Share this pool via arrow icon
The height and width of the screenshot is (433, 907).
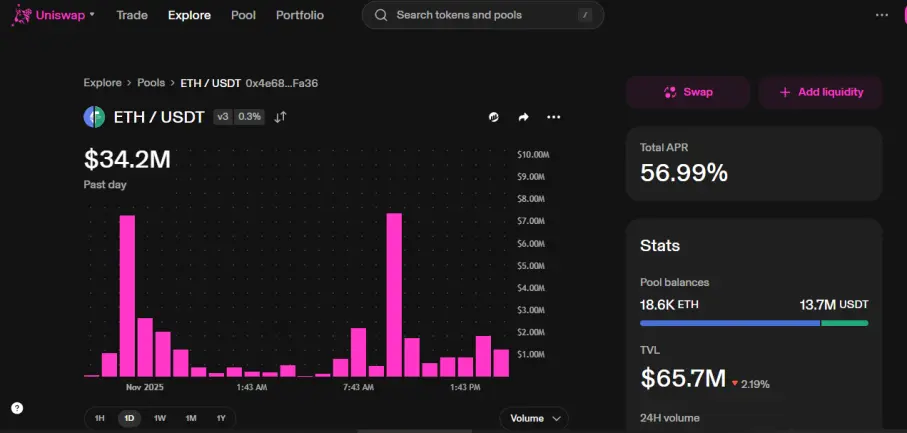click(523, 117)
